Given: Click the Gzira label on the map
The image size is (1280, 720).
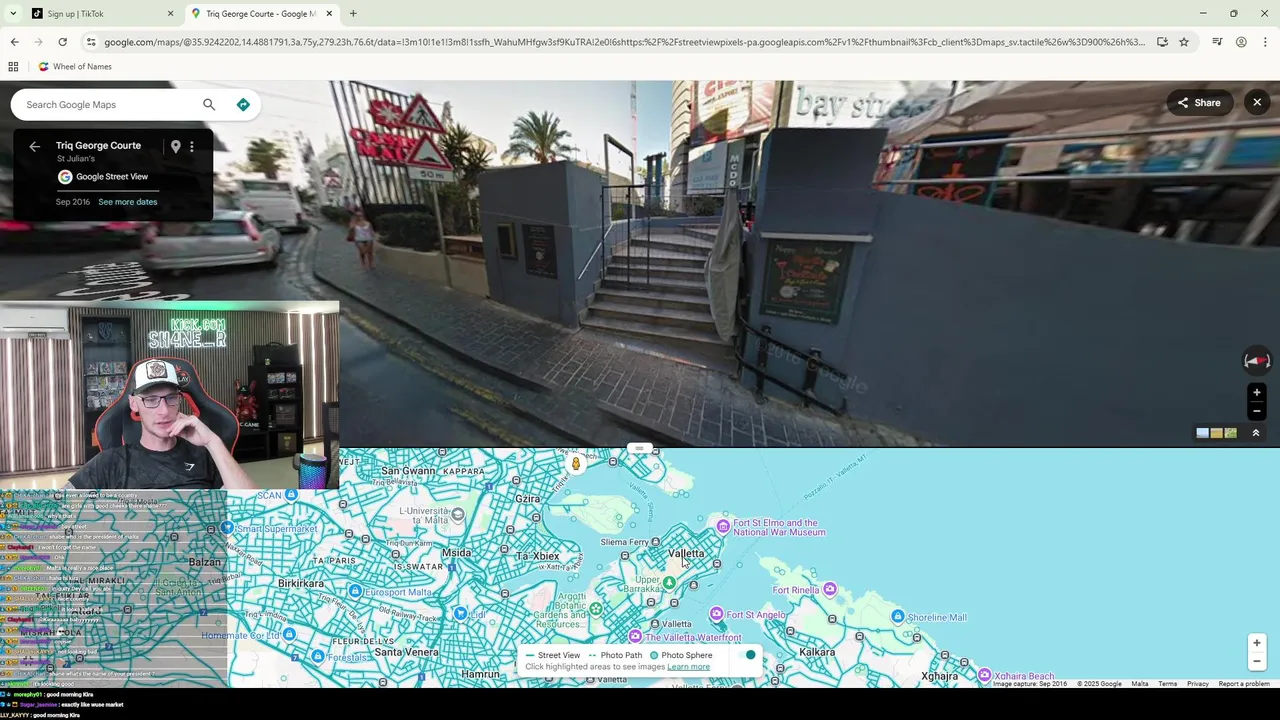Looking at the screenshot, I should click(x=527, y=498).
